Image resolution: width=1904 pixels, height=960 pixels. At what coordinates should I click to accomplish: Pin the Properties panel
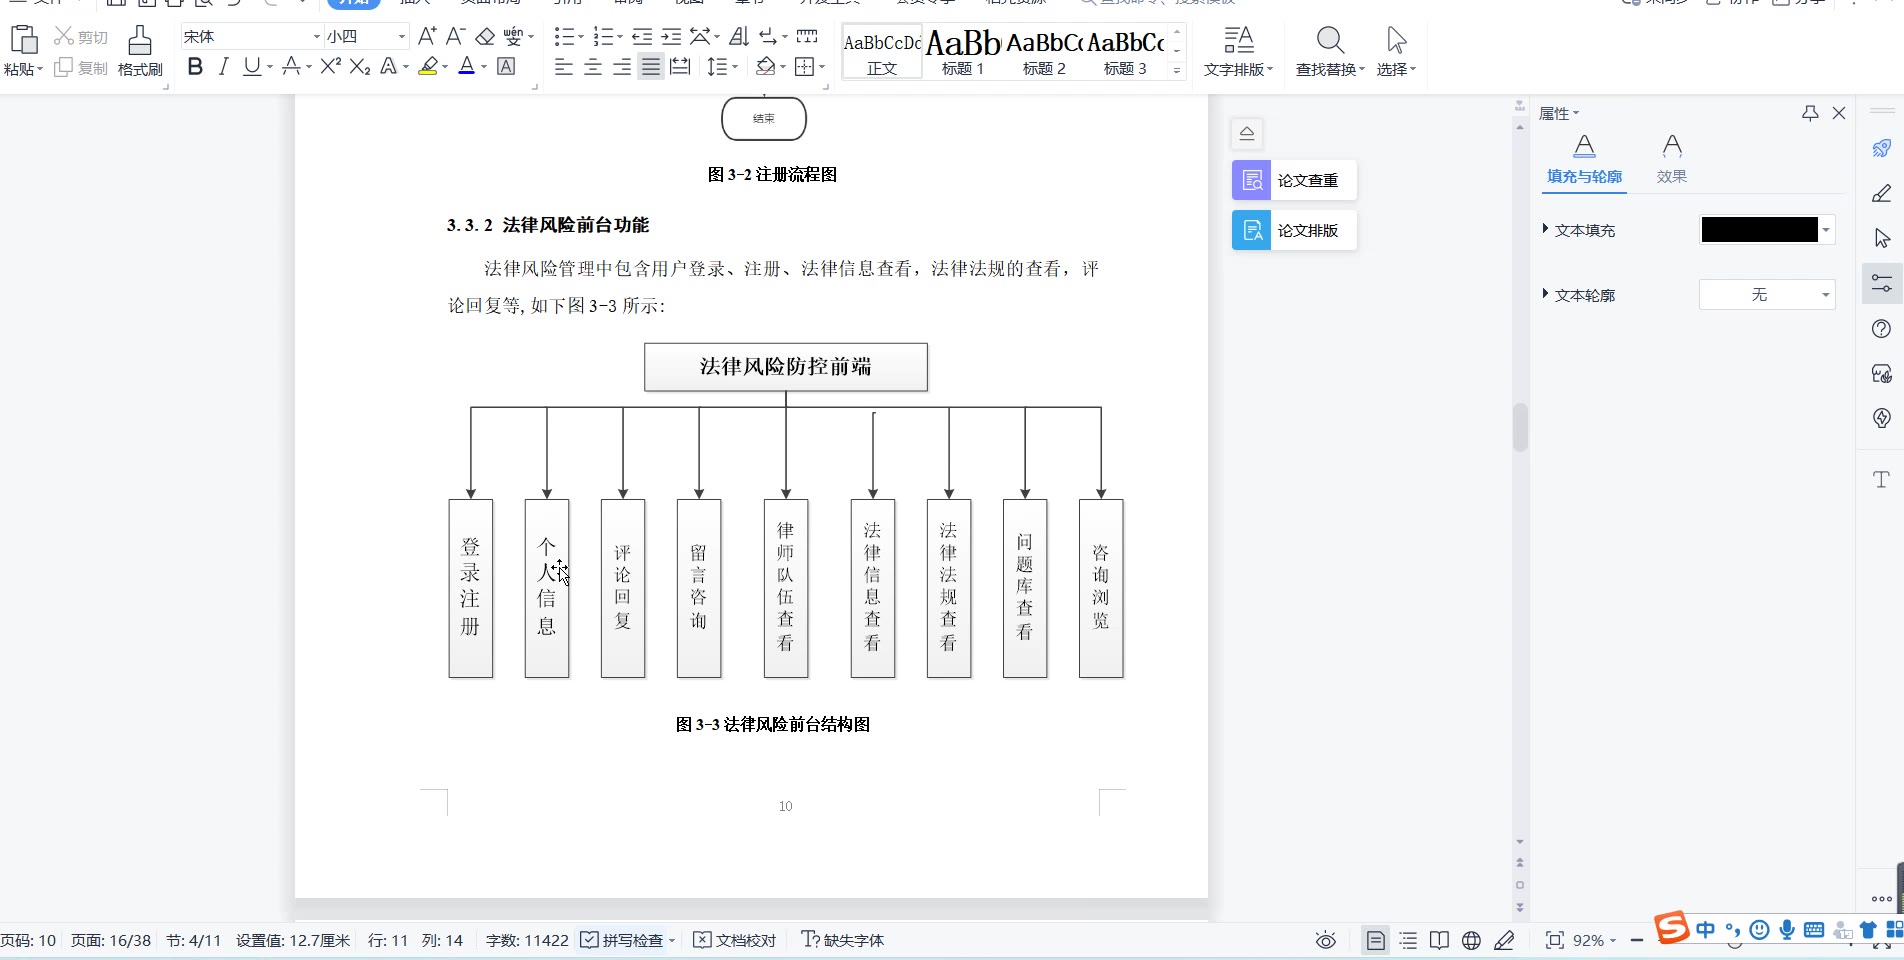[1810, 113]
